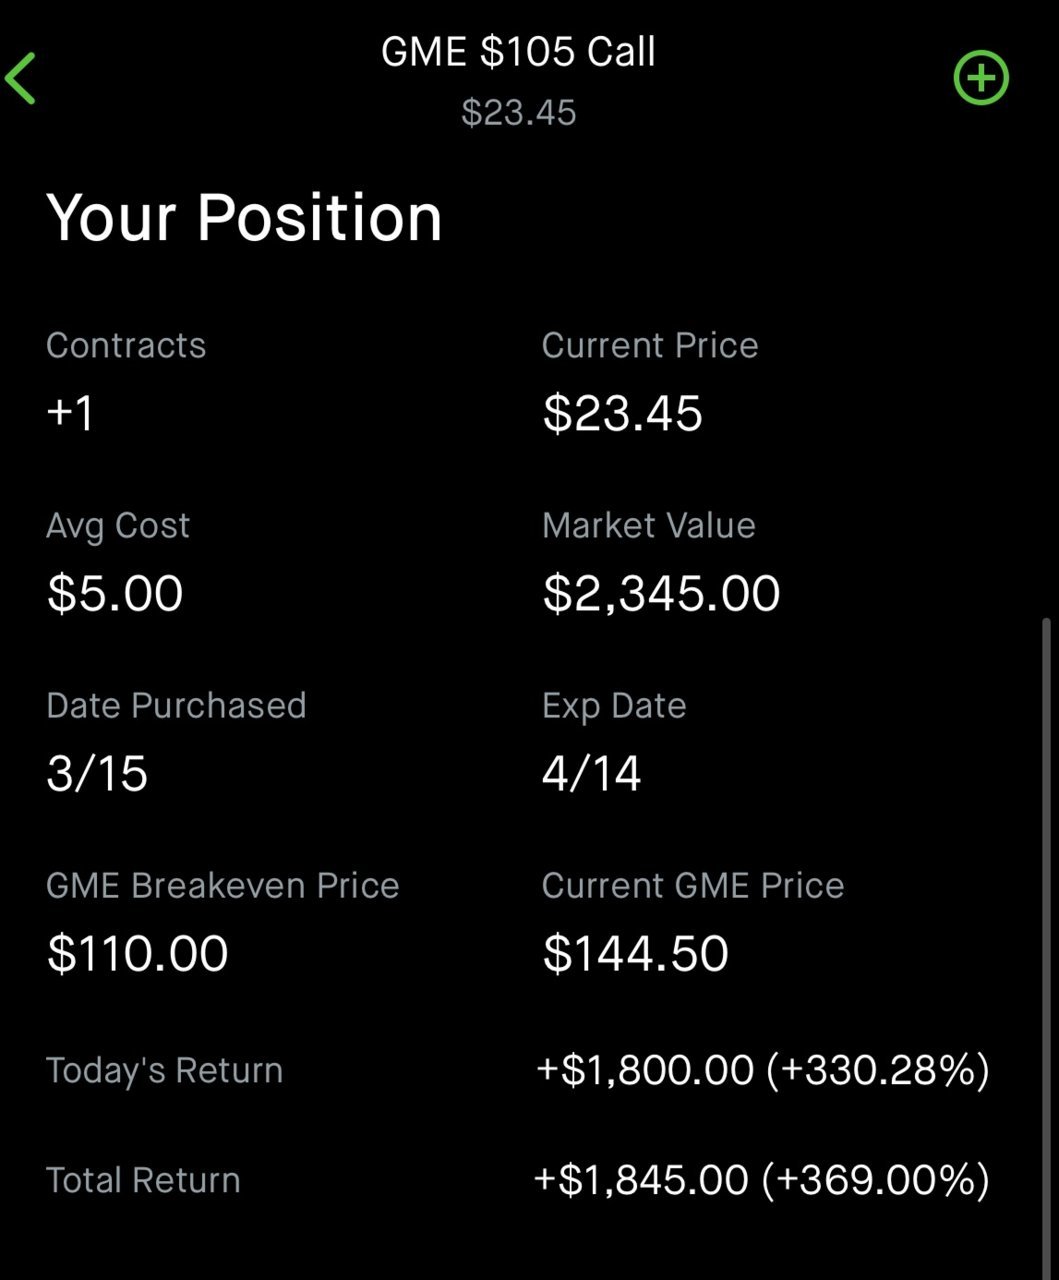Select the GME $105 Call title
Screen dimensions: 1059x1280
518,52
